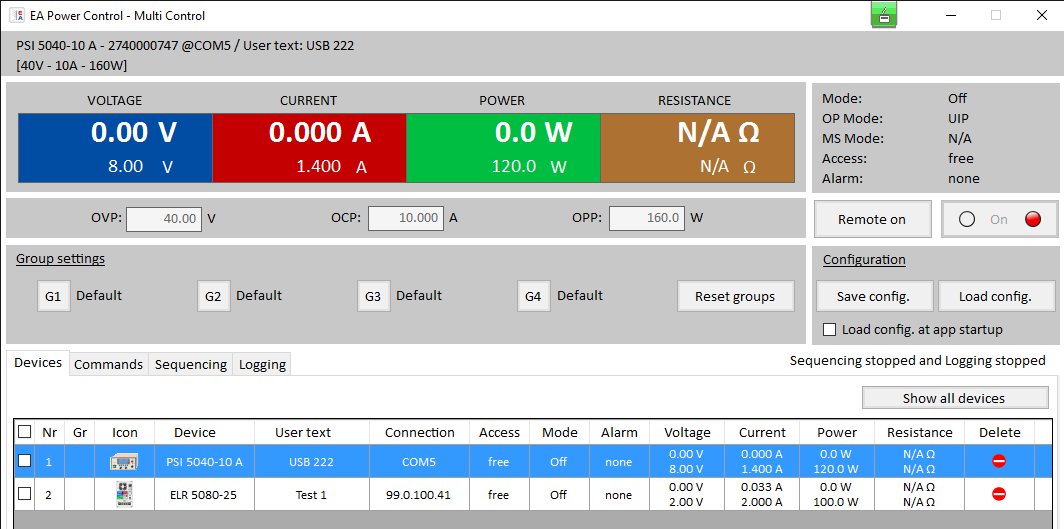This screenshot has height=529, width=1064.
Task: Click the OVP value field 40.00
Action: [x=164, y=218]
